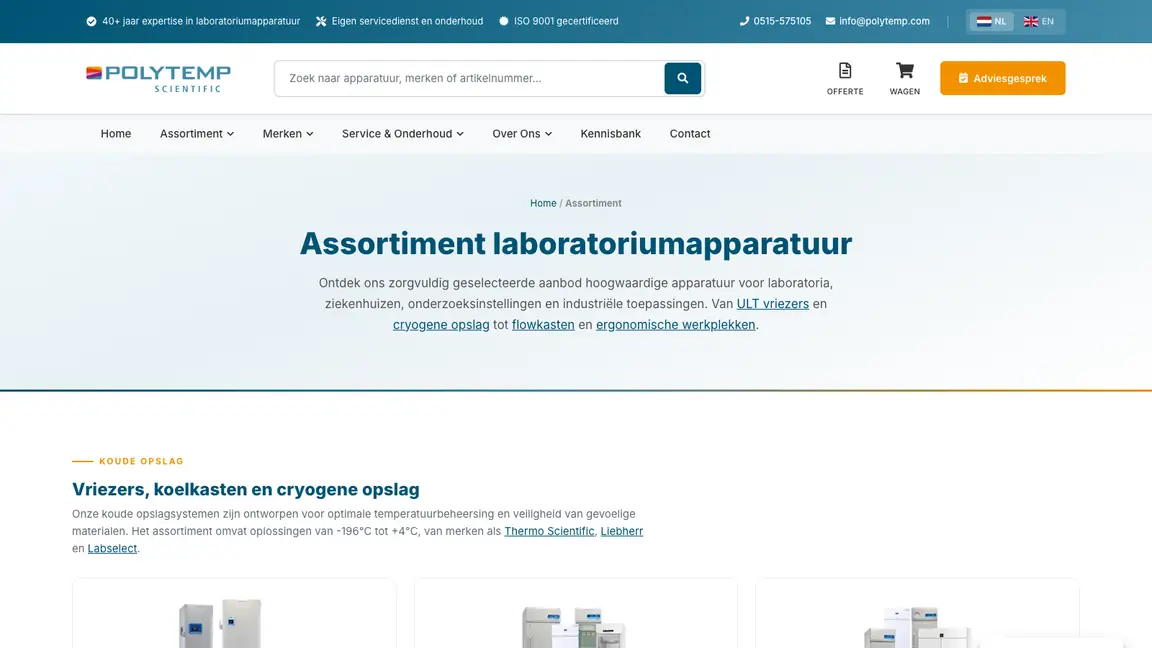Click the OFFERTE label text
This screenshot has height=648, width=1152.
[845, 92]
